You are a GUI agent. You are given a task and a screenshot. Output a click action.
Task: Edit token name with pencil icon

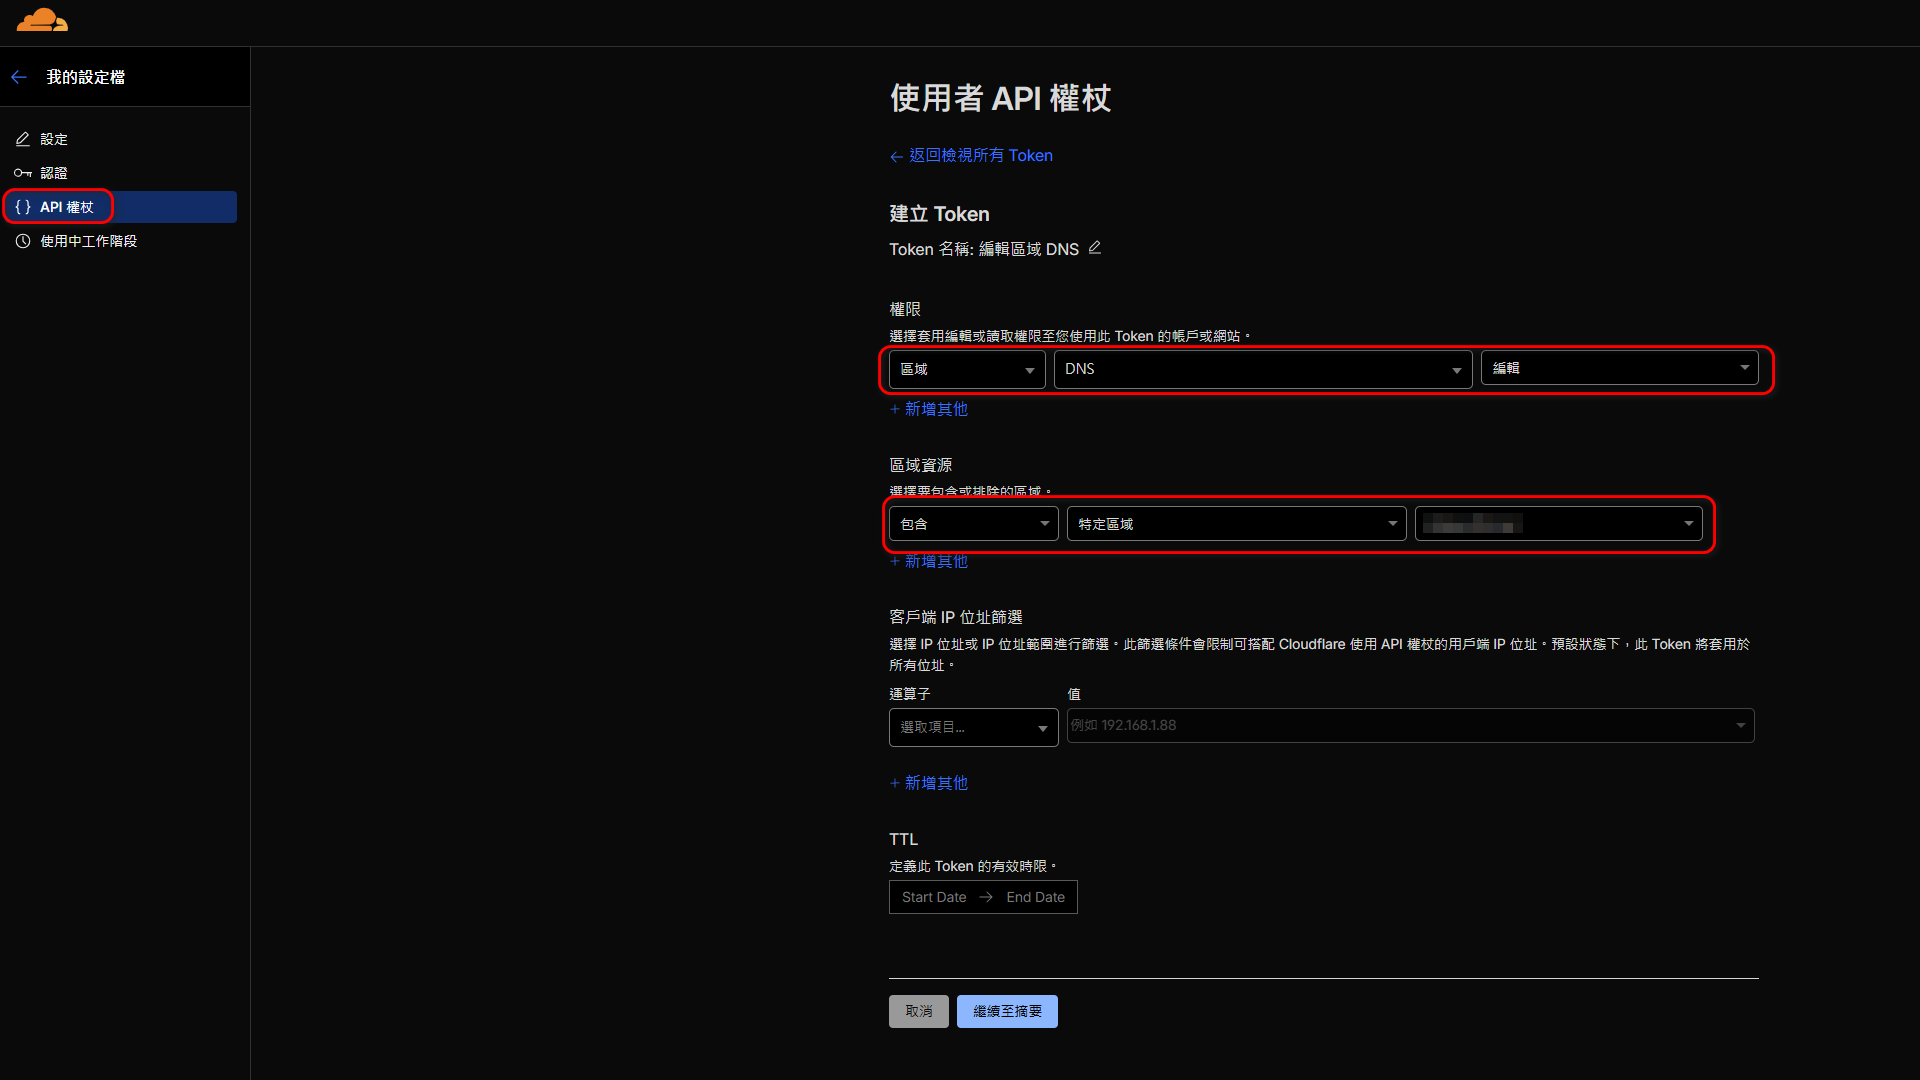(1095, 248)
